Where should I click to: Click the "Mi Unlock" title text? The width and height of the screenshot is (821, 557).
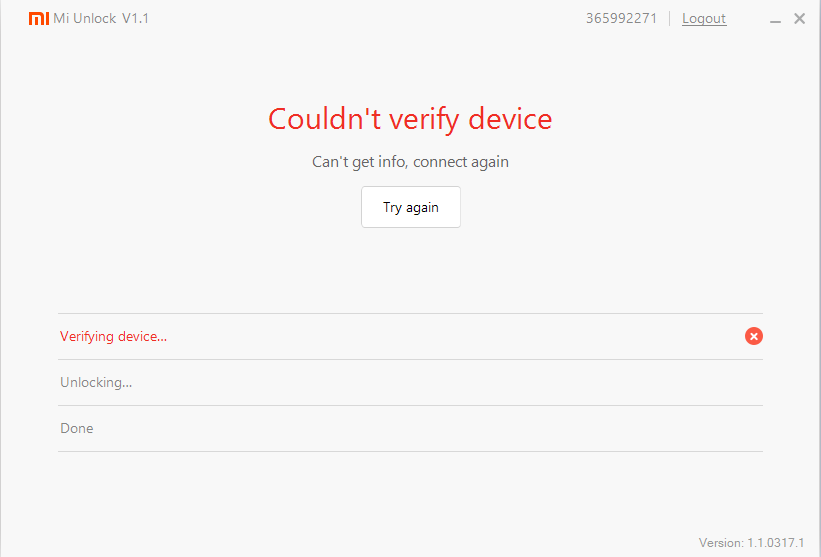(x=85, y=19)
